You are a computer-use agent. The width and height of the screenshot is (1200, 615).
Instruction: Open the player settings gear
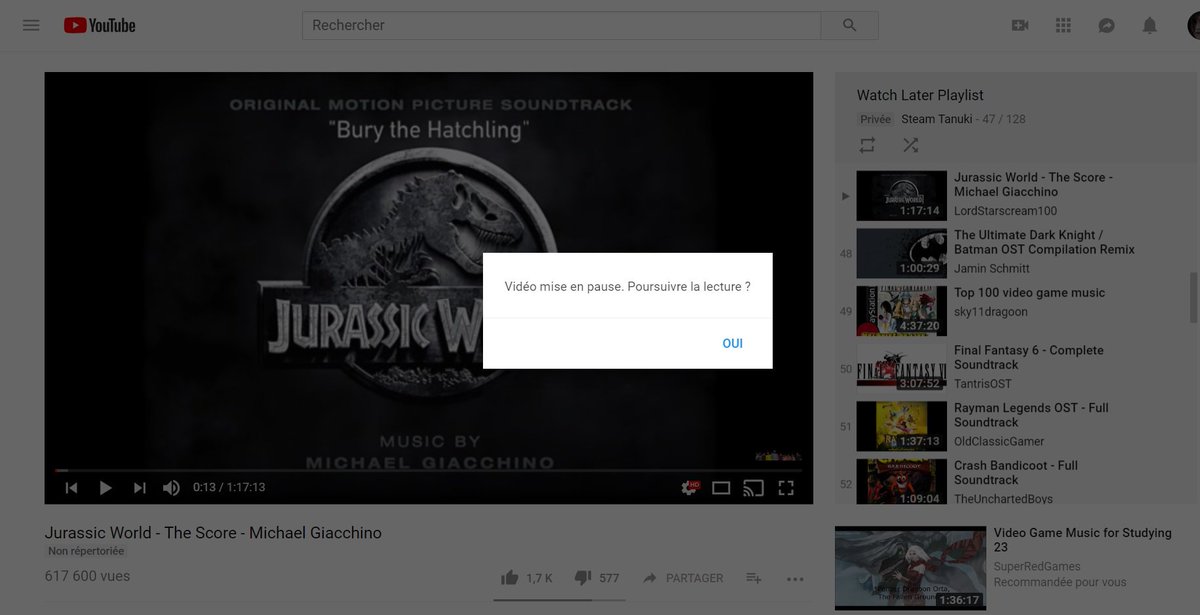tap(688, 488)
